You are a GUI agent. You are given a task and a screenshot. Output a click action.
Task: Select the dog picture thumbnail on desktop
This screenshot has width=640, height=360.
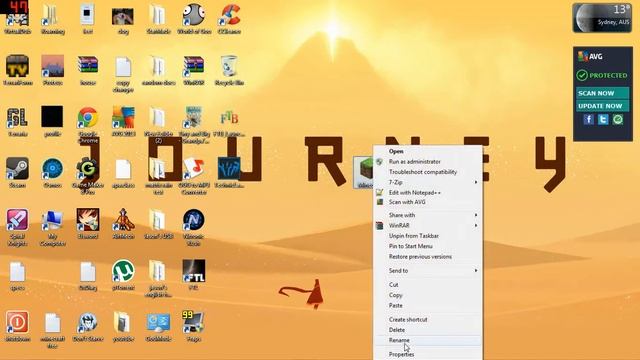point(123,16)
